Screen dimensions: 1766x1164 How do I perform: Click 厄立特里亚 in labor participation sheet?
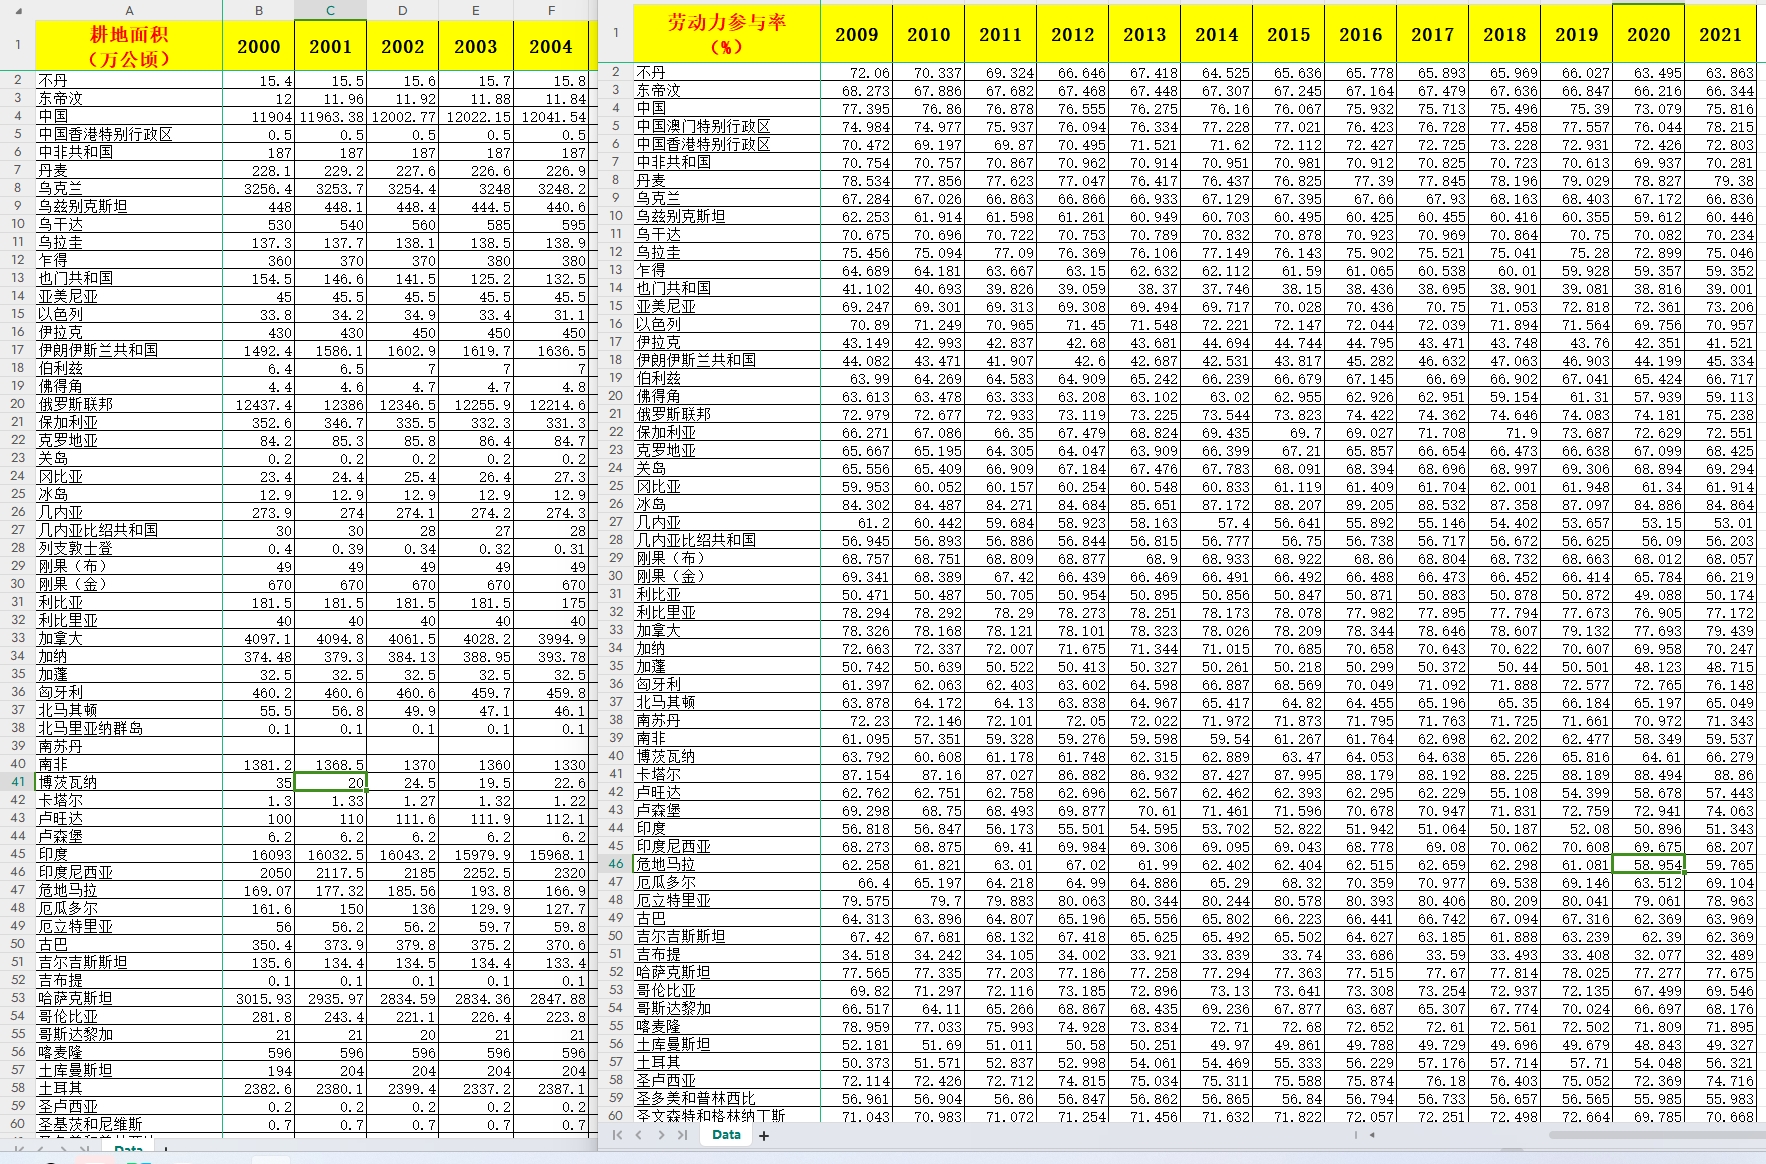click(x=727, y=900)
